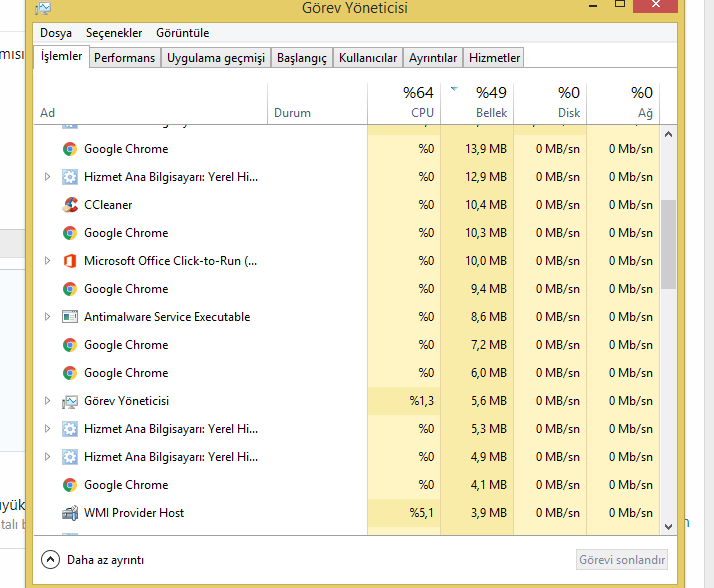Open the Görüntüle menu
714x588 pixels.
pyautogui.click(x=183, y=33)
